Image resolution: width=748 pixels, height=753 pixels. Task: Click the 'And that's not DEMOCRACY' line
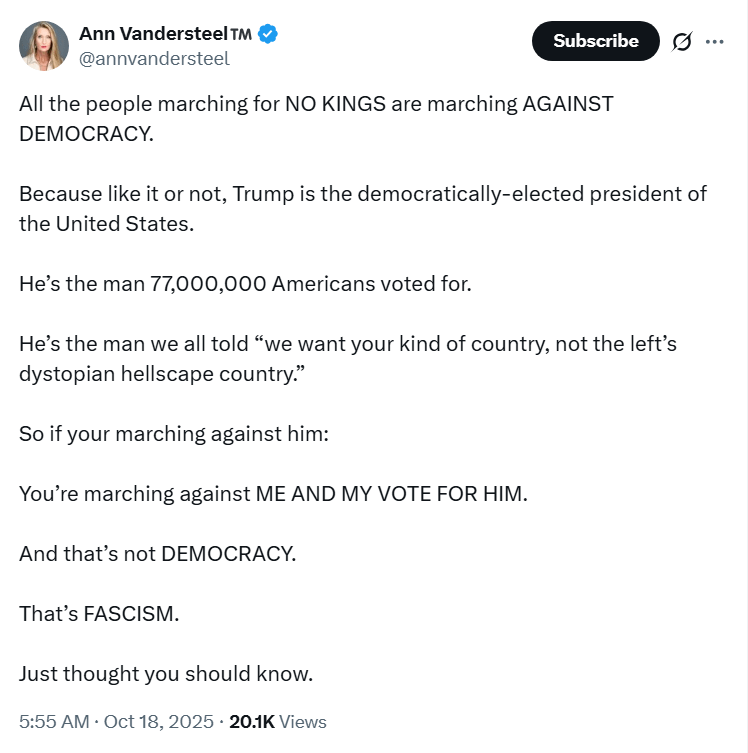click(158, 553)
